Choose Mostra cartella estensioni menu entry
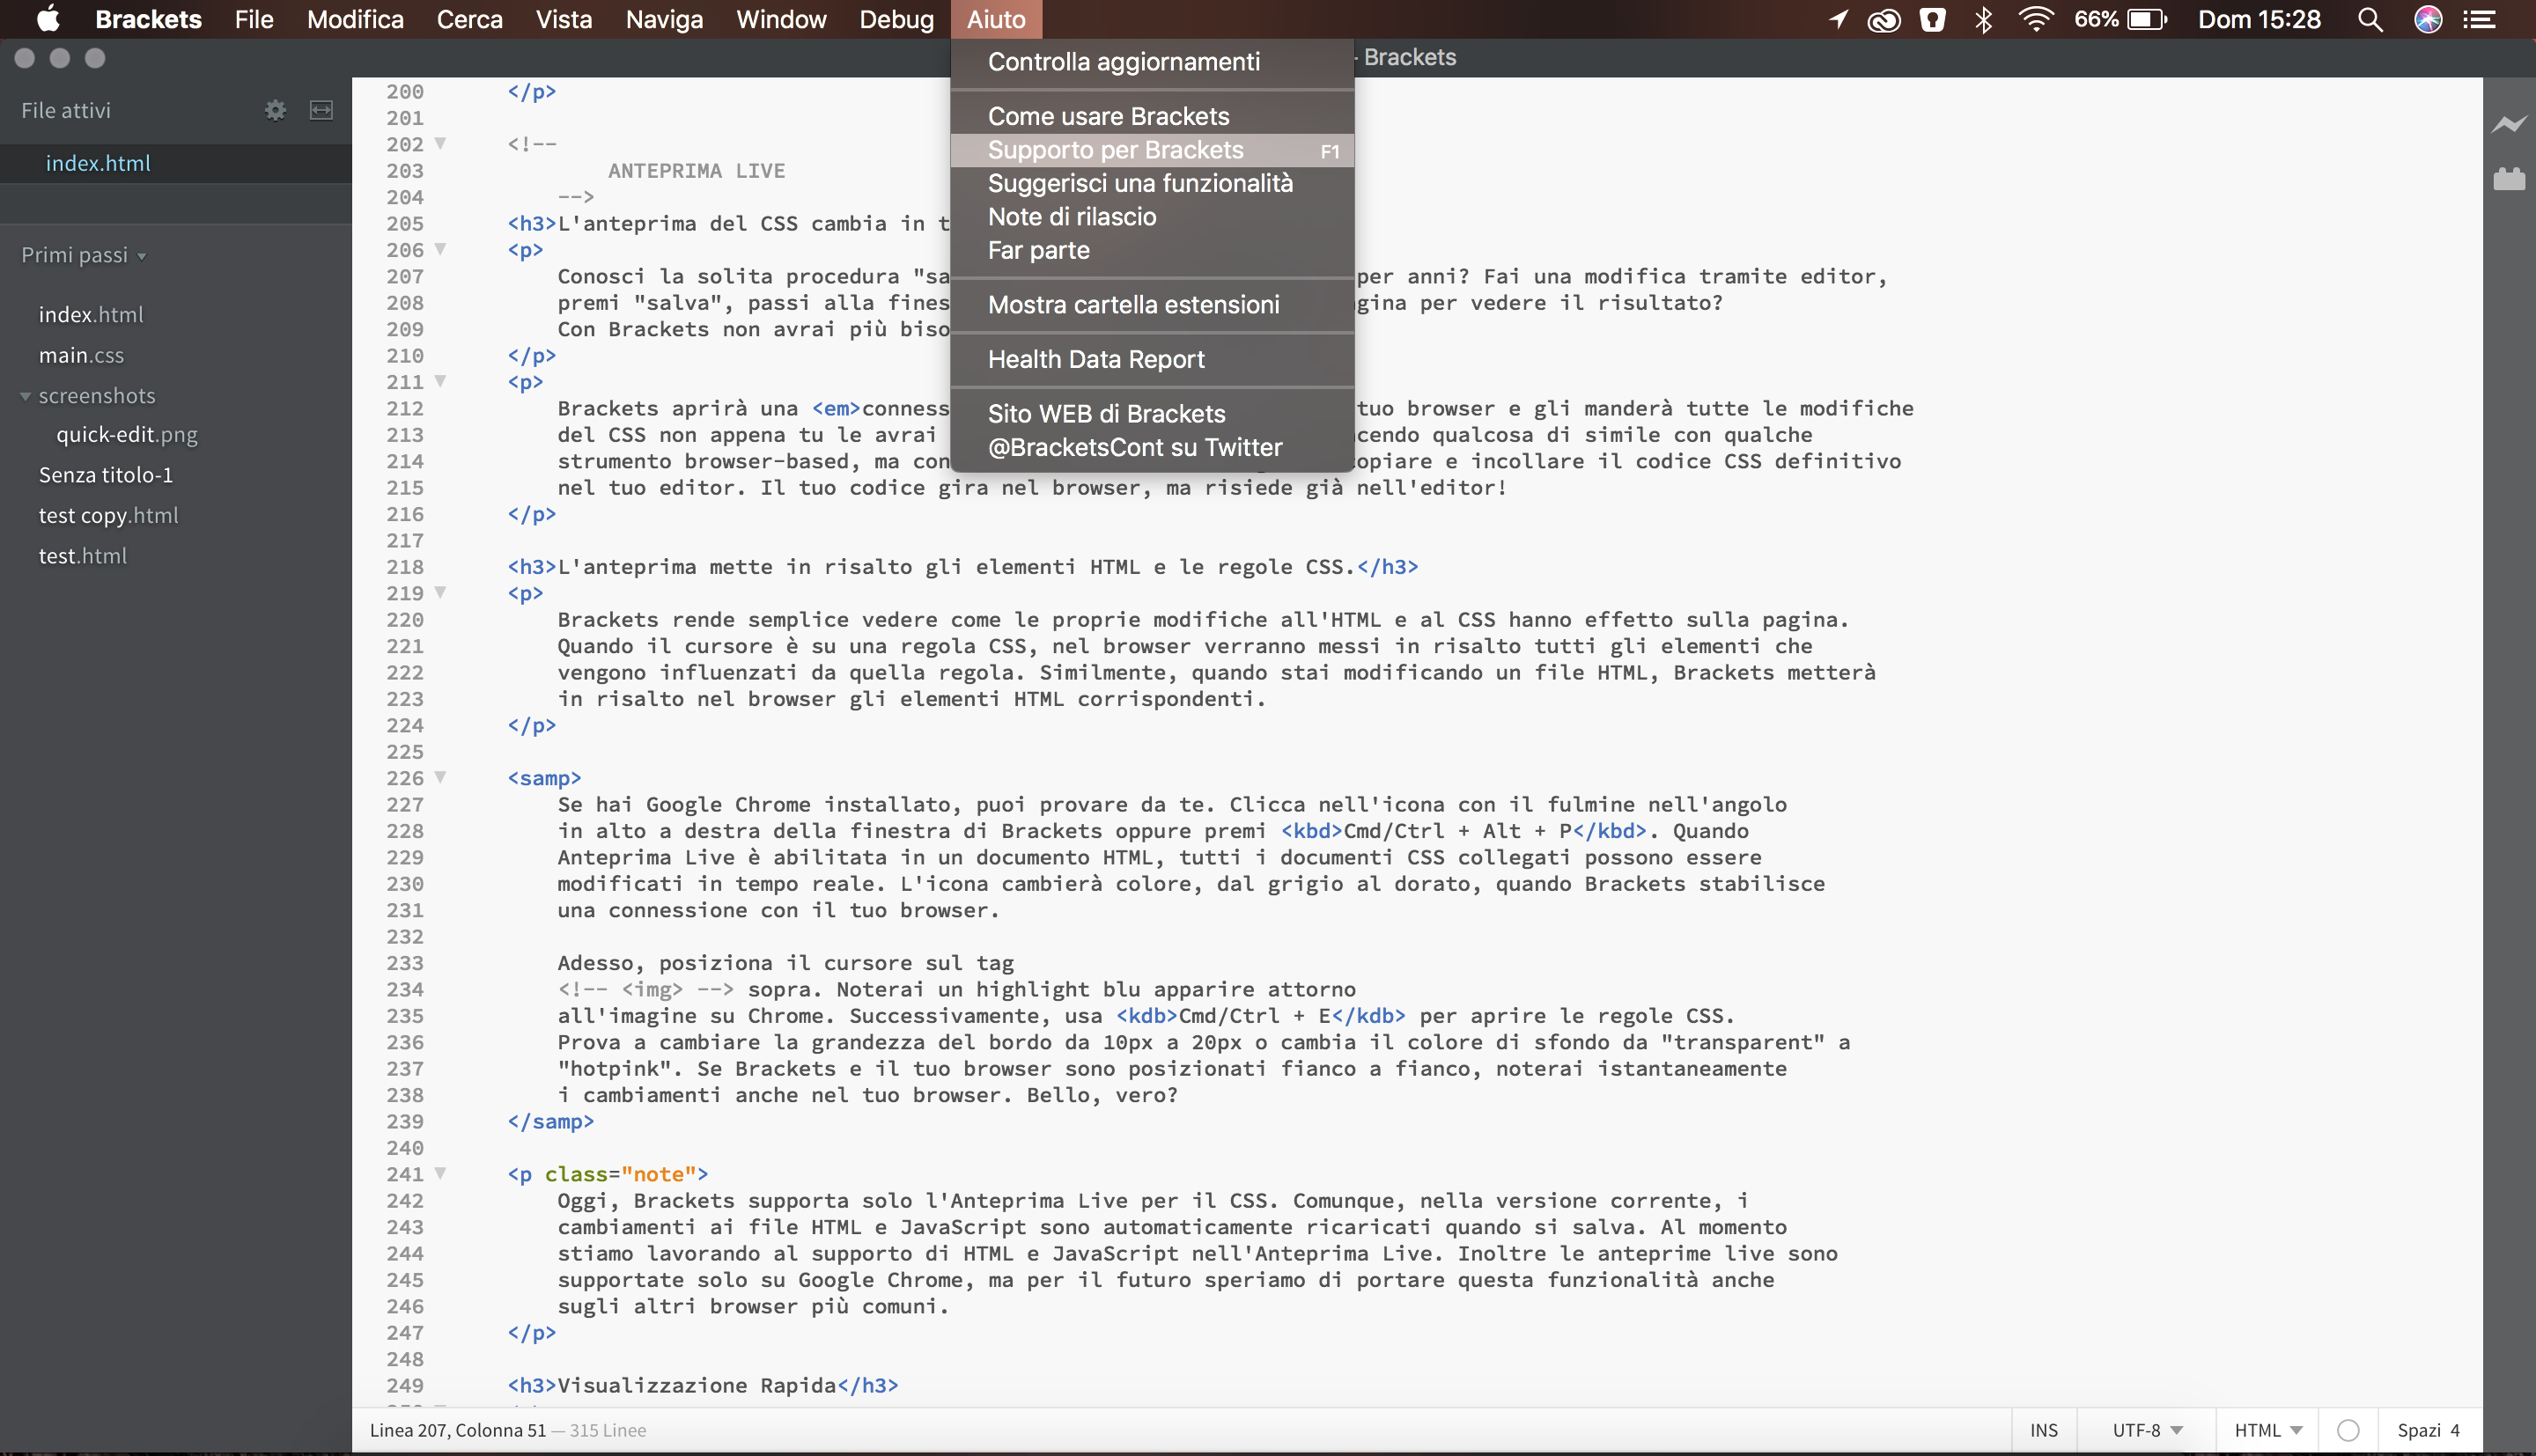Screen dimensions: 2536x1456 [x=1133, y=305]
